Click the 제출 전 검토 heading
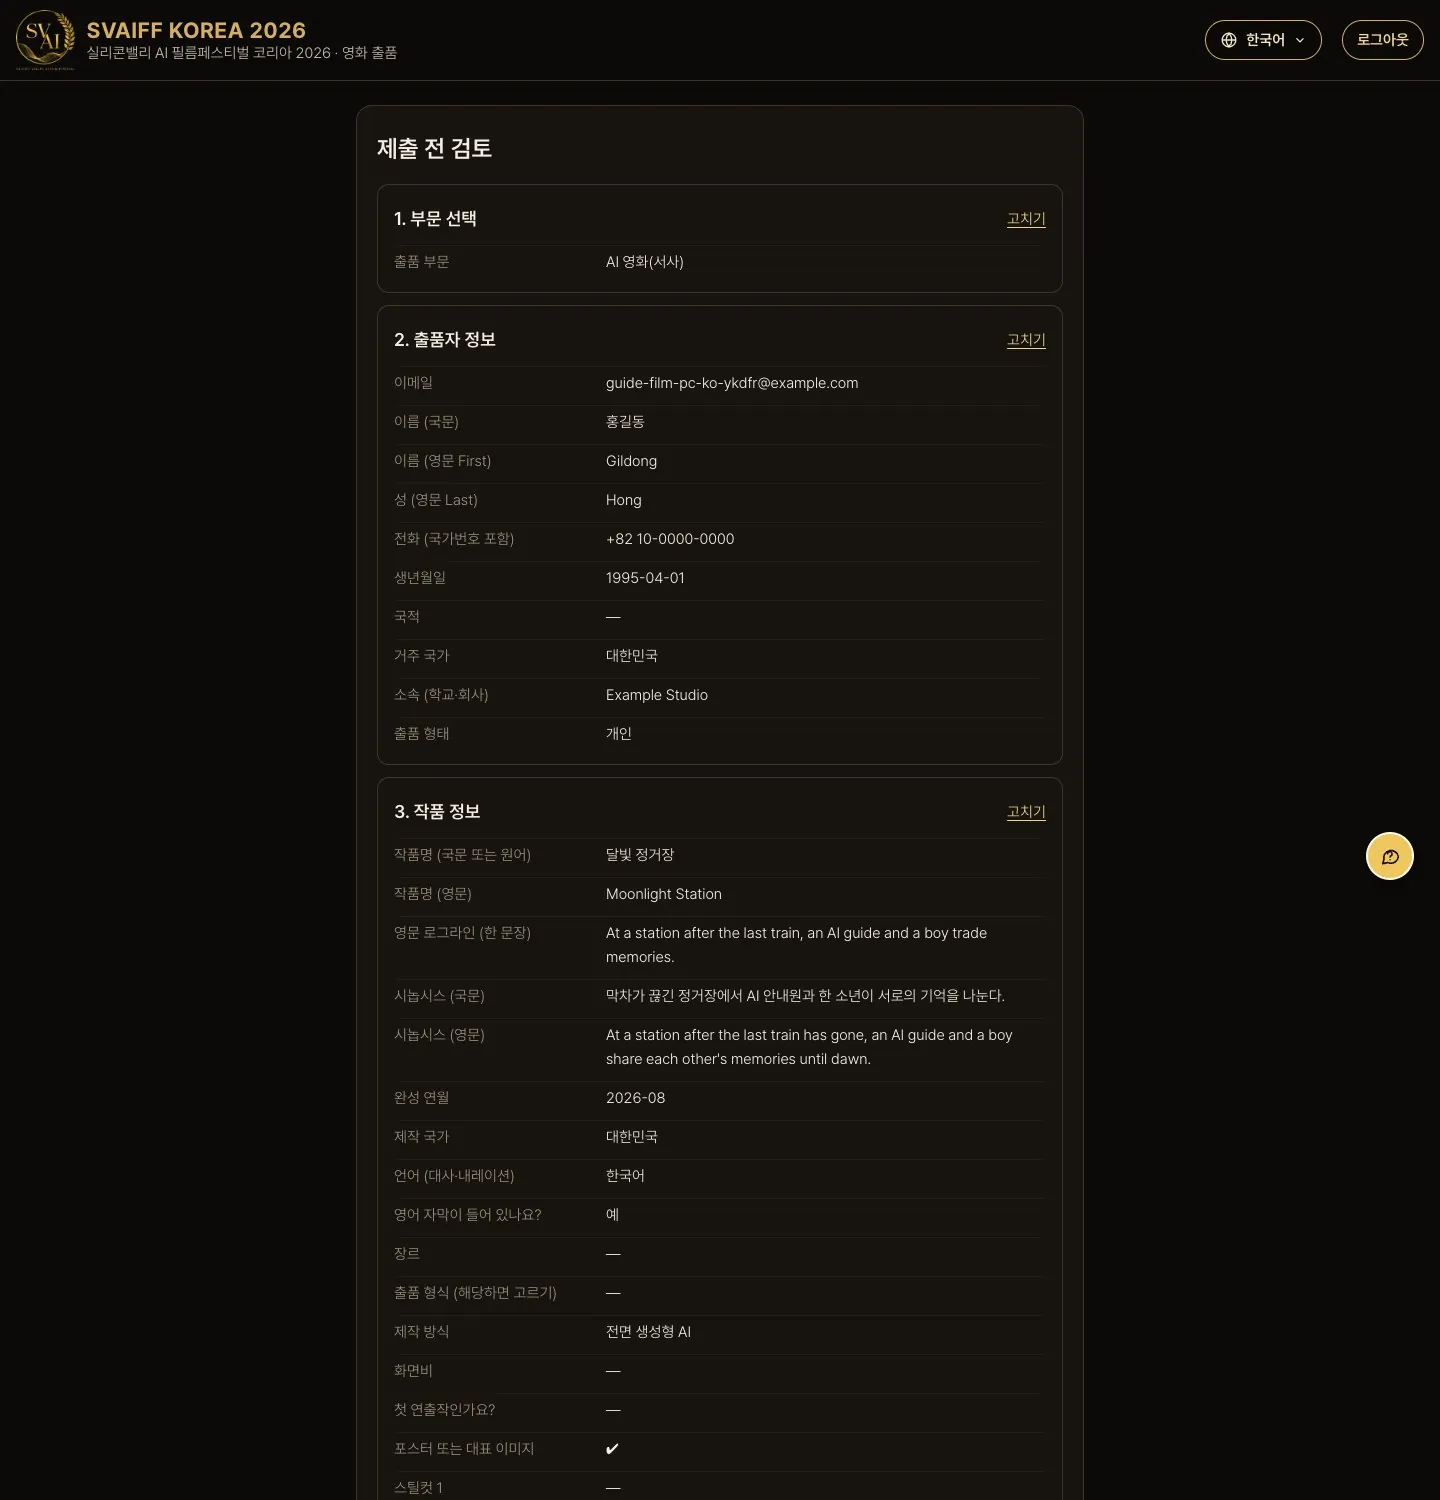Screen dimensions: 1440x1500 (434, 148)
